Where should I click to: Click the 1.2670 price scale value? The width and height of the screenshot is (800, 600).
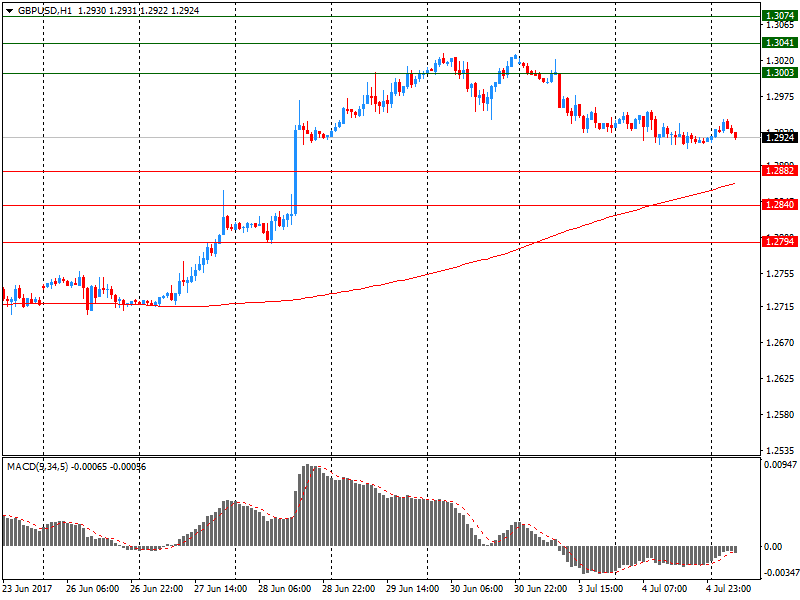(x=780, y=343)
